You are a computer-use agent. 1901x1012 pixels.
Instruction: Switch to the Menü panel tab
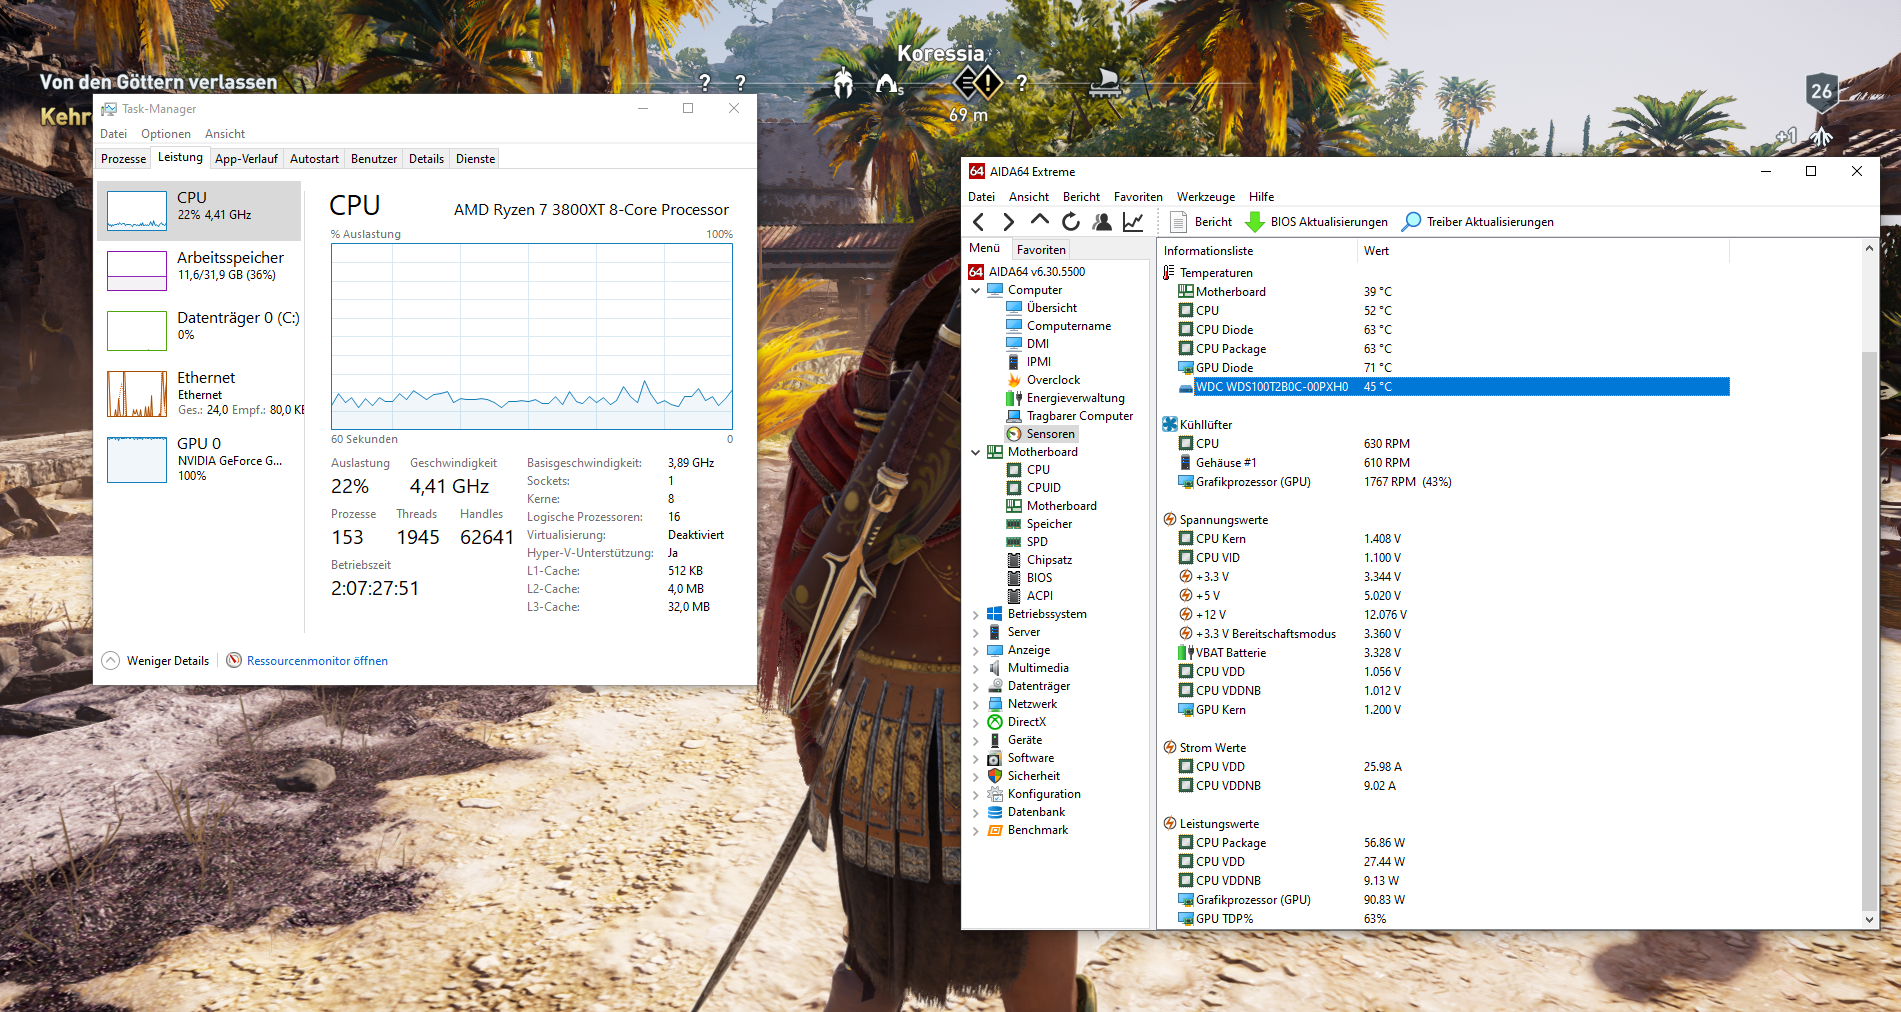pos(984,248)
